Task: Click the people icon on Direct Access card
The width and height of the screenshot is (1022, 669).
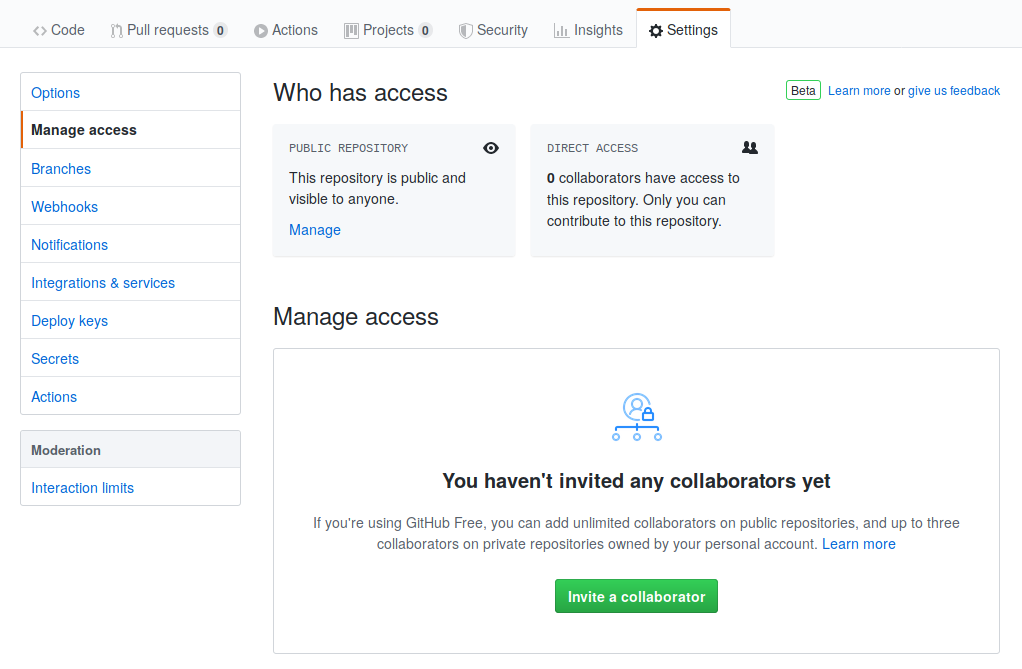Action: click(750, 147)
